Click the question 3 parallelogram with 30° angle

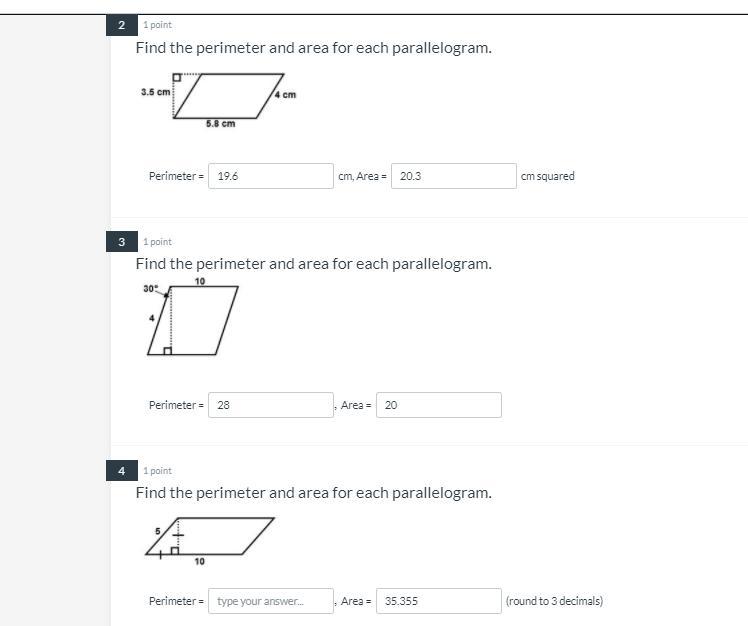click(x=193, y=320)
